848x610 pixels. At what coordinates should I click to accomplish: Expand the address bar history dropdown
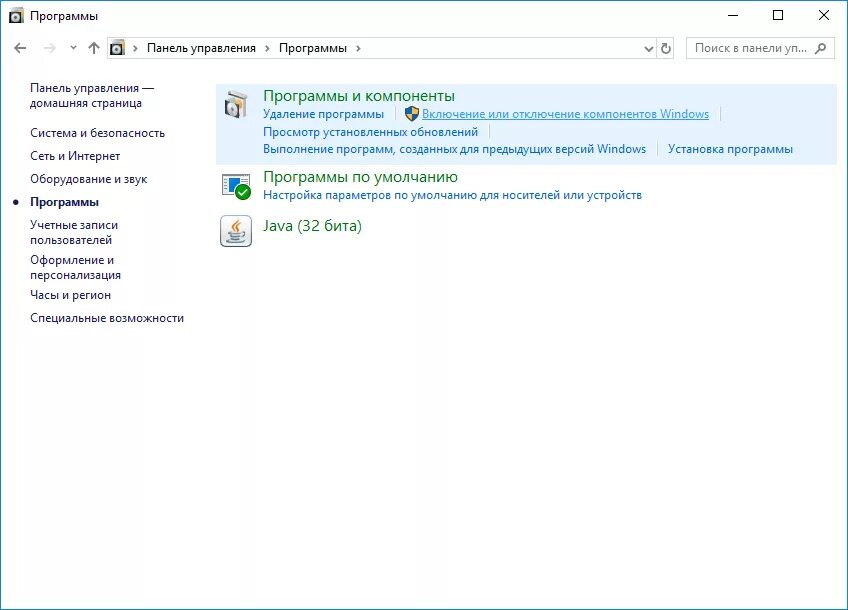(649, 49)
